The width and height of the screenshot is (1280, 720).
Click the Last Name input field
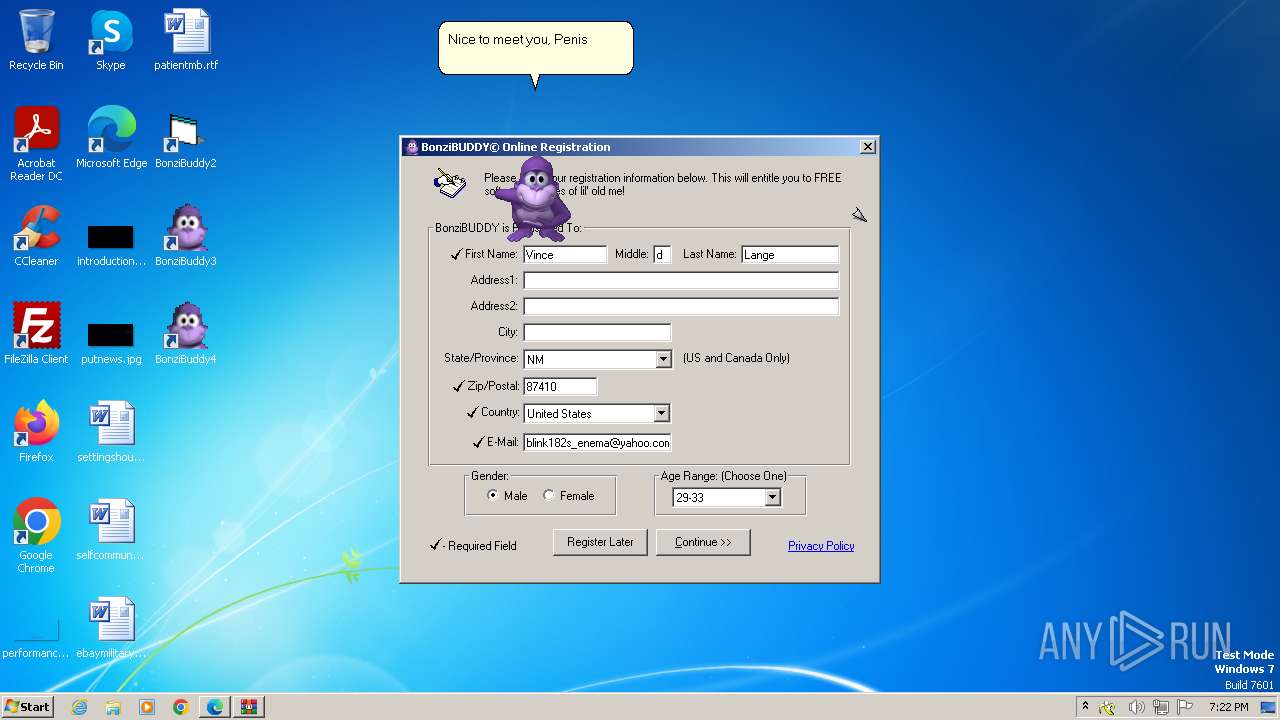coord(790,255)
